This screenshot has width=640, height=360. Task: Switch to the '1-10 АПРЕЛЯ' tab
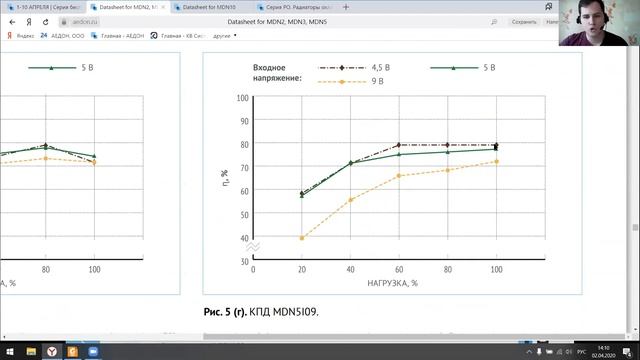[x=44, y=7]
